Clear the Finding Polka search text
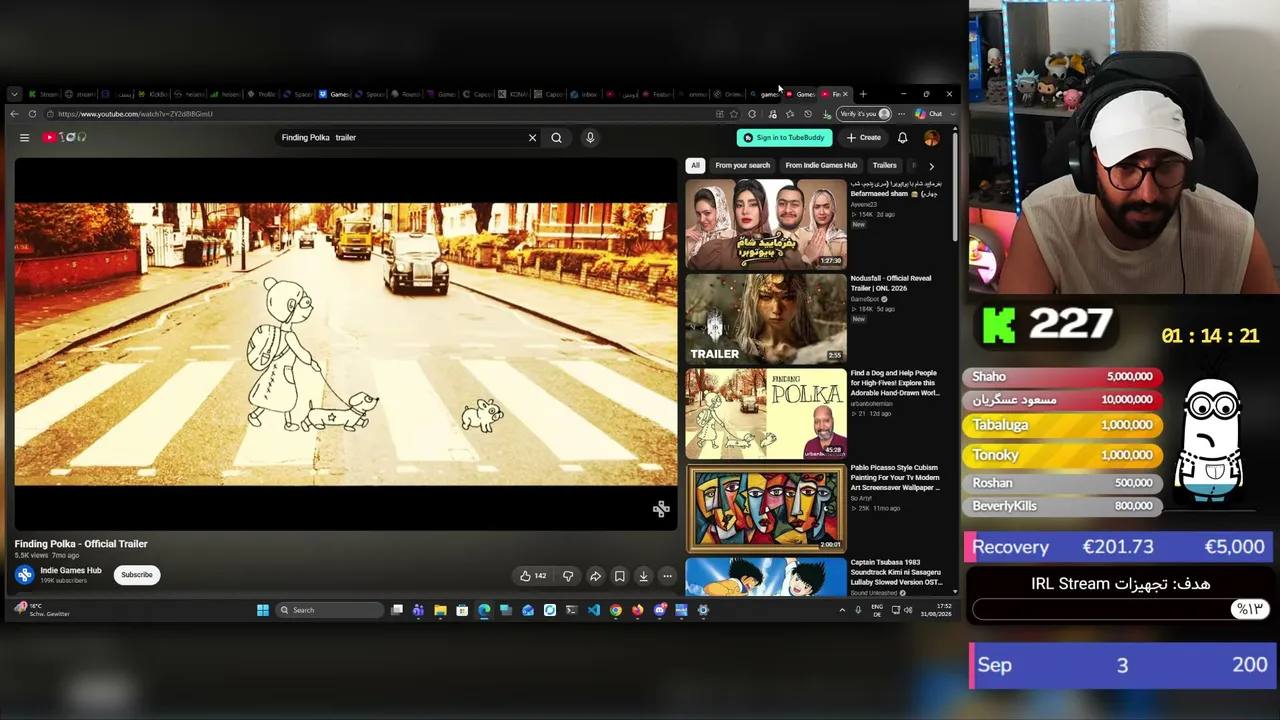This screenshot has height=720, width=1280. 532,138
